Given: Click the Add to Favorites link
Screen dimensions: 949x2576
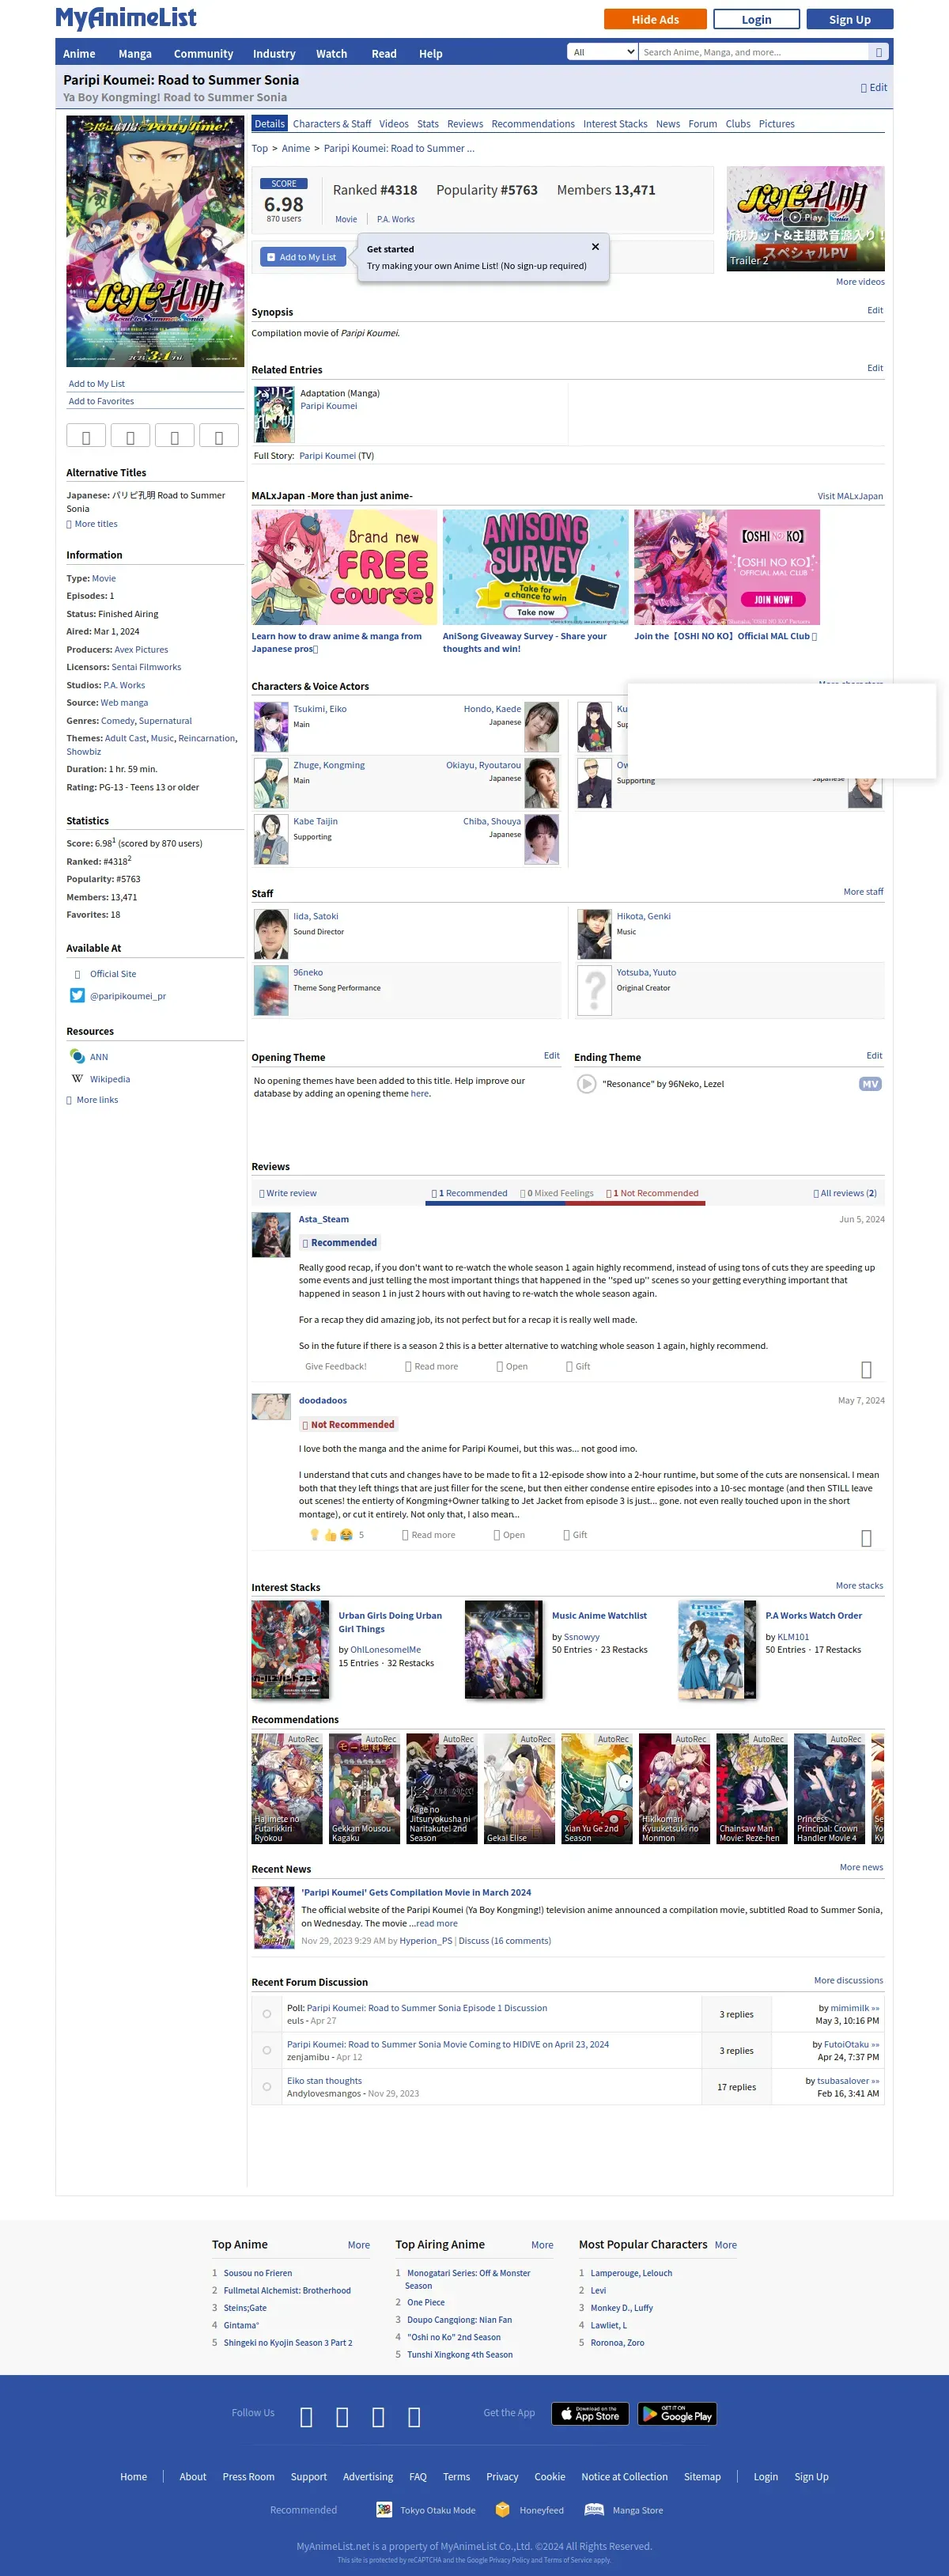Looking at the screenshot, I should pyautogui.click(x=101, y=401).
